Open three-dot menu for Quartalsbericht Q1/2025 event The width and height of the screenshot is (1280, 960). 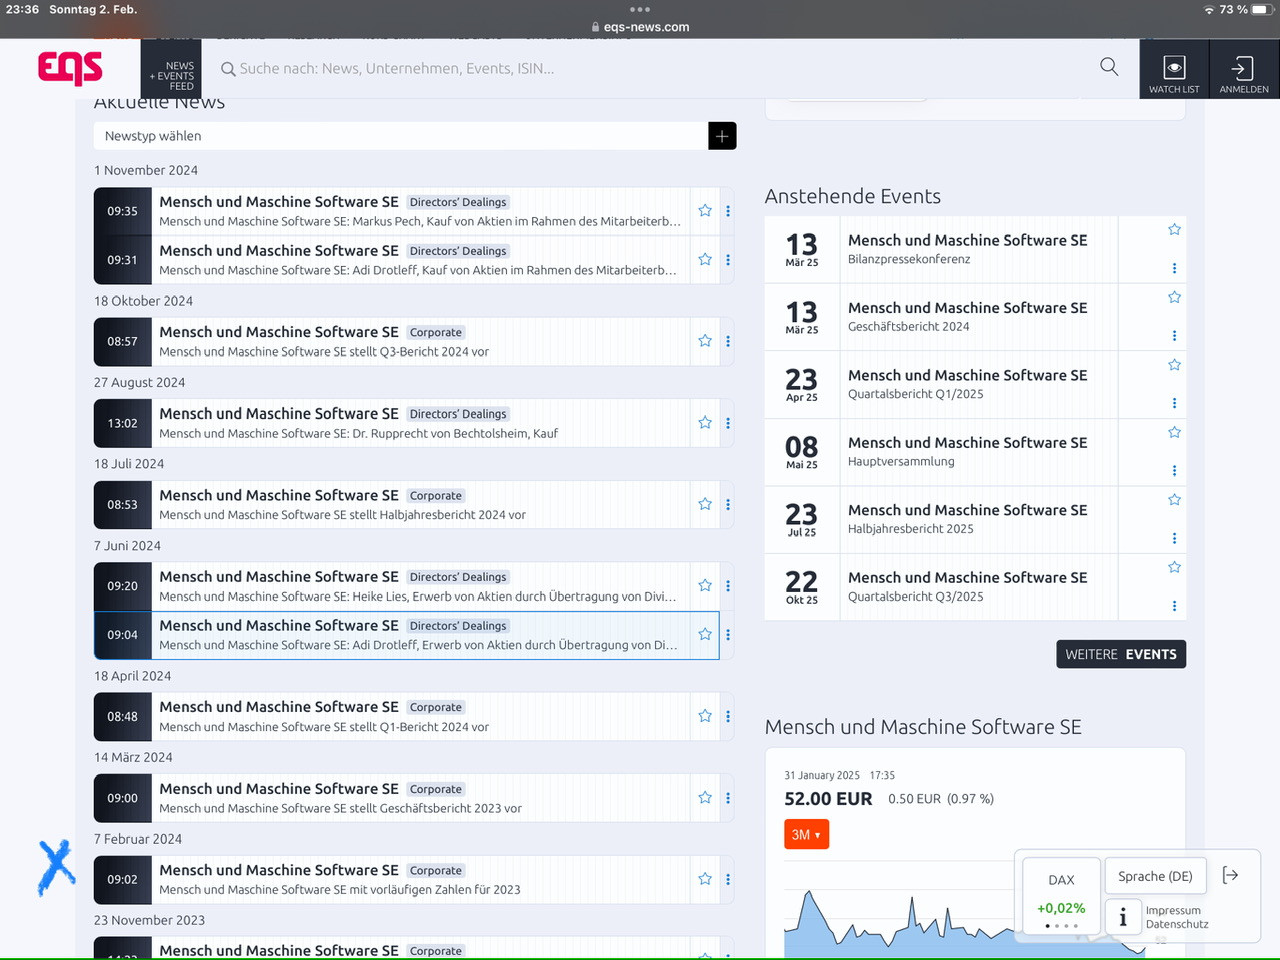point(1174,403)
